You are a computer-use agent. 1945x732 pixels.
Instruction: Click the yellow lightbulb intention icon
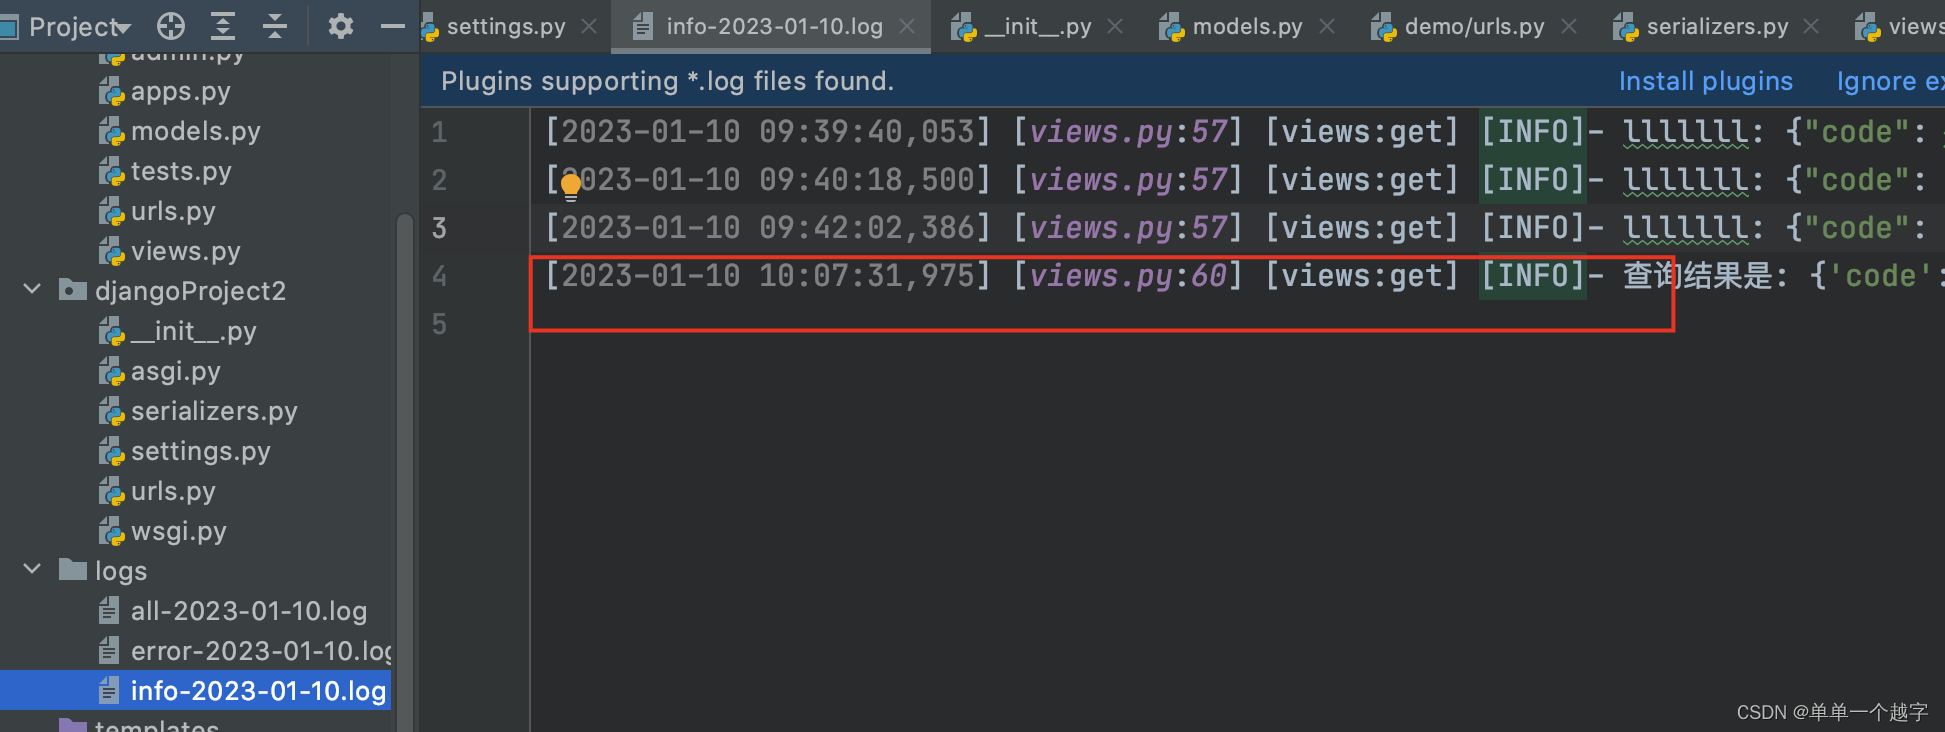click(570, 186)
